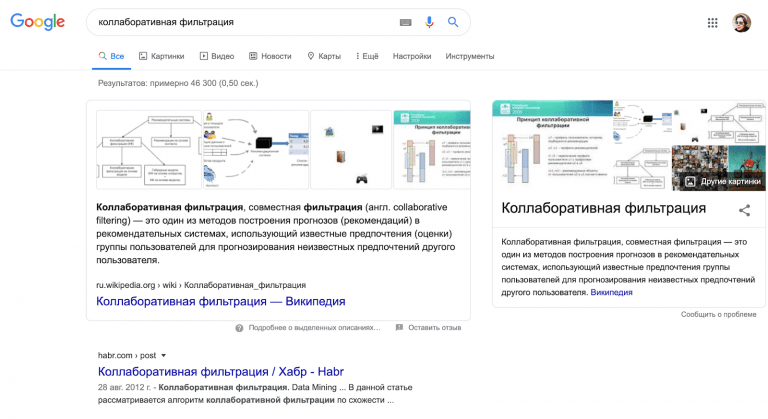
Task: Start voice search with microphone icon
Action: pyautogui.click(x=429, y=22)
